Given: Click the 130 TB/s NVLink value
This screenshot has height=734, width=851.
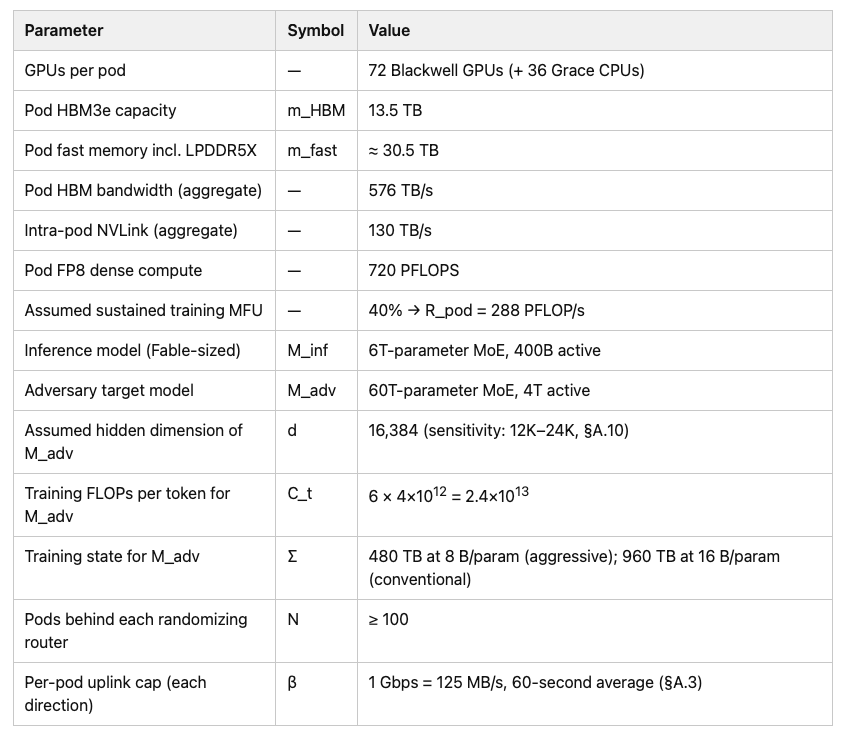Looking at the screenshot, I should point(400,231).
